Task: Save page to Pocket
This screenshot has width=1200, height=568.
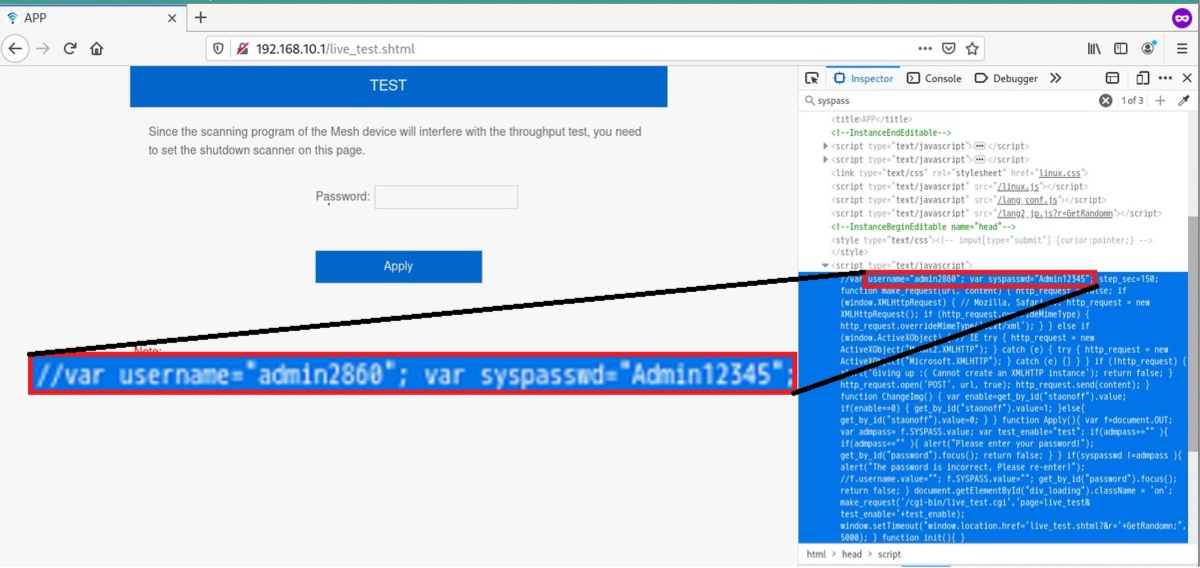Action: [949, 48]
